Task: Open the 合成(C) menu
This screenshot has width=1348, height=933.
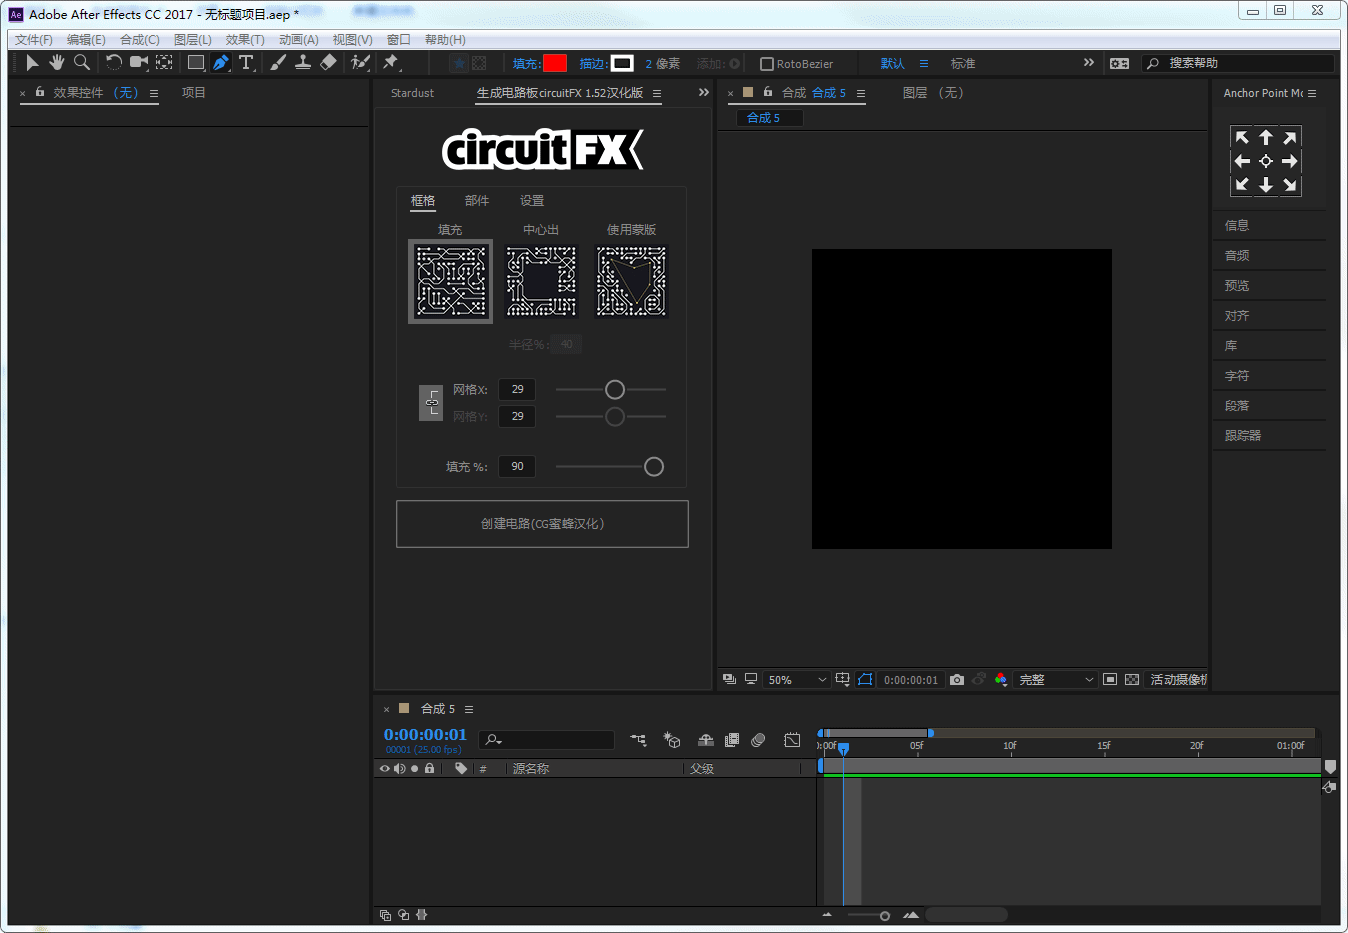Action: point(140,40)
